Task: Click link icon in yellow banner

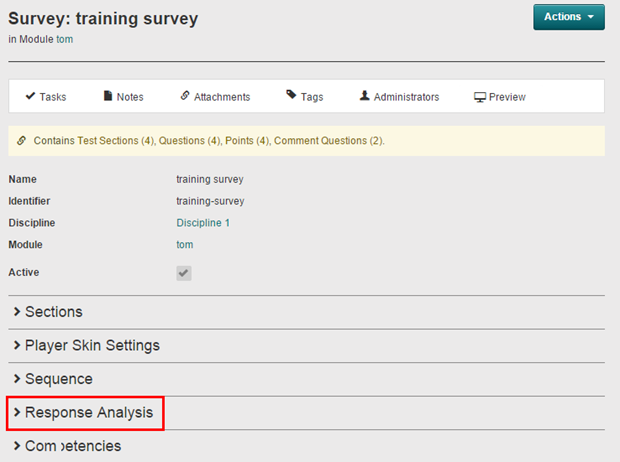Action: pos(22,141)
